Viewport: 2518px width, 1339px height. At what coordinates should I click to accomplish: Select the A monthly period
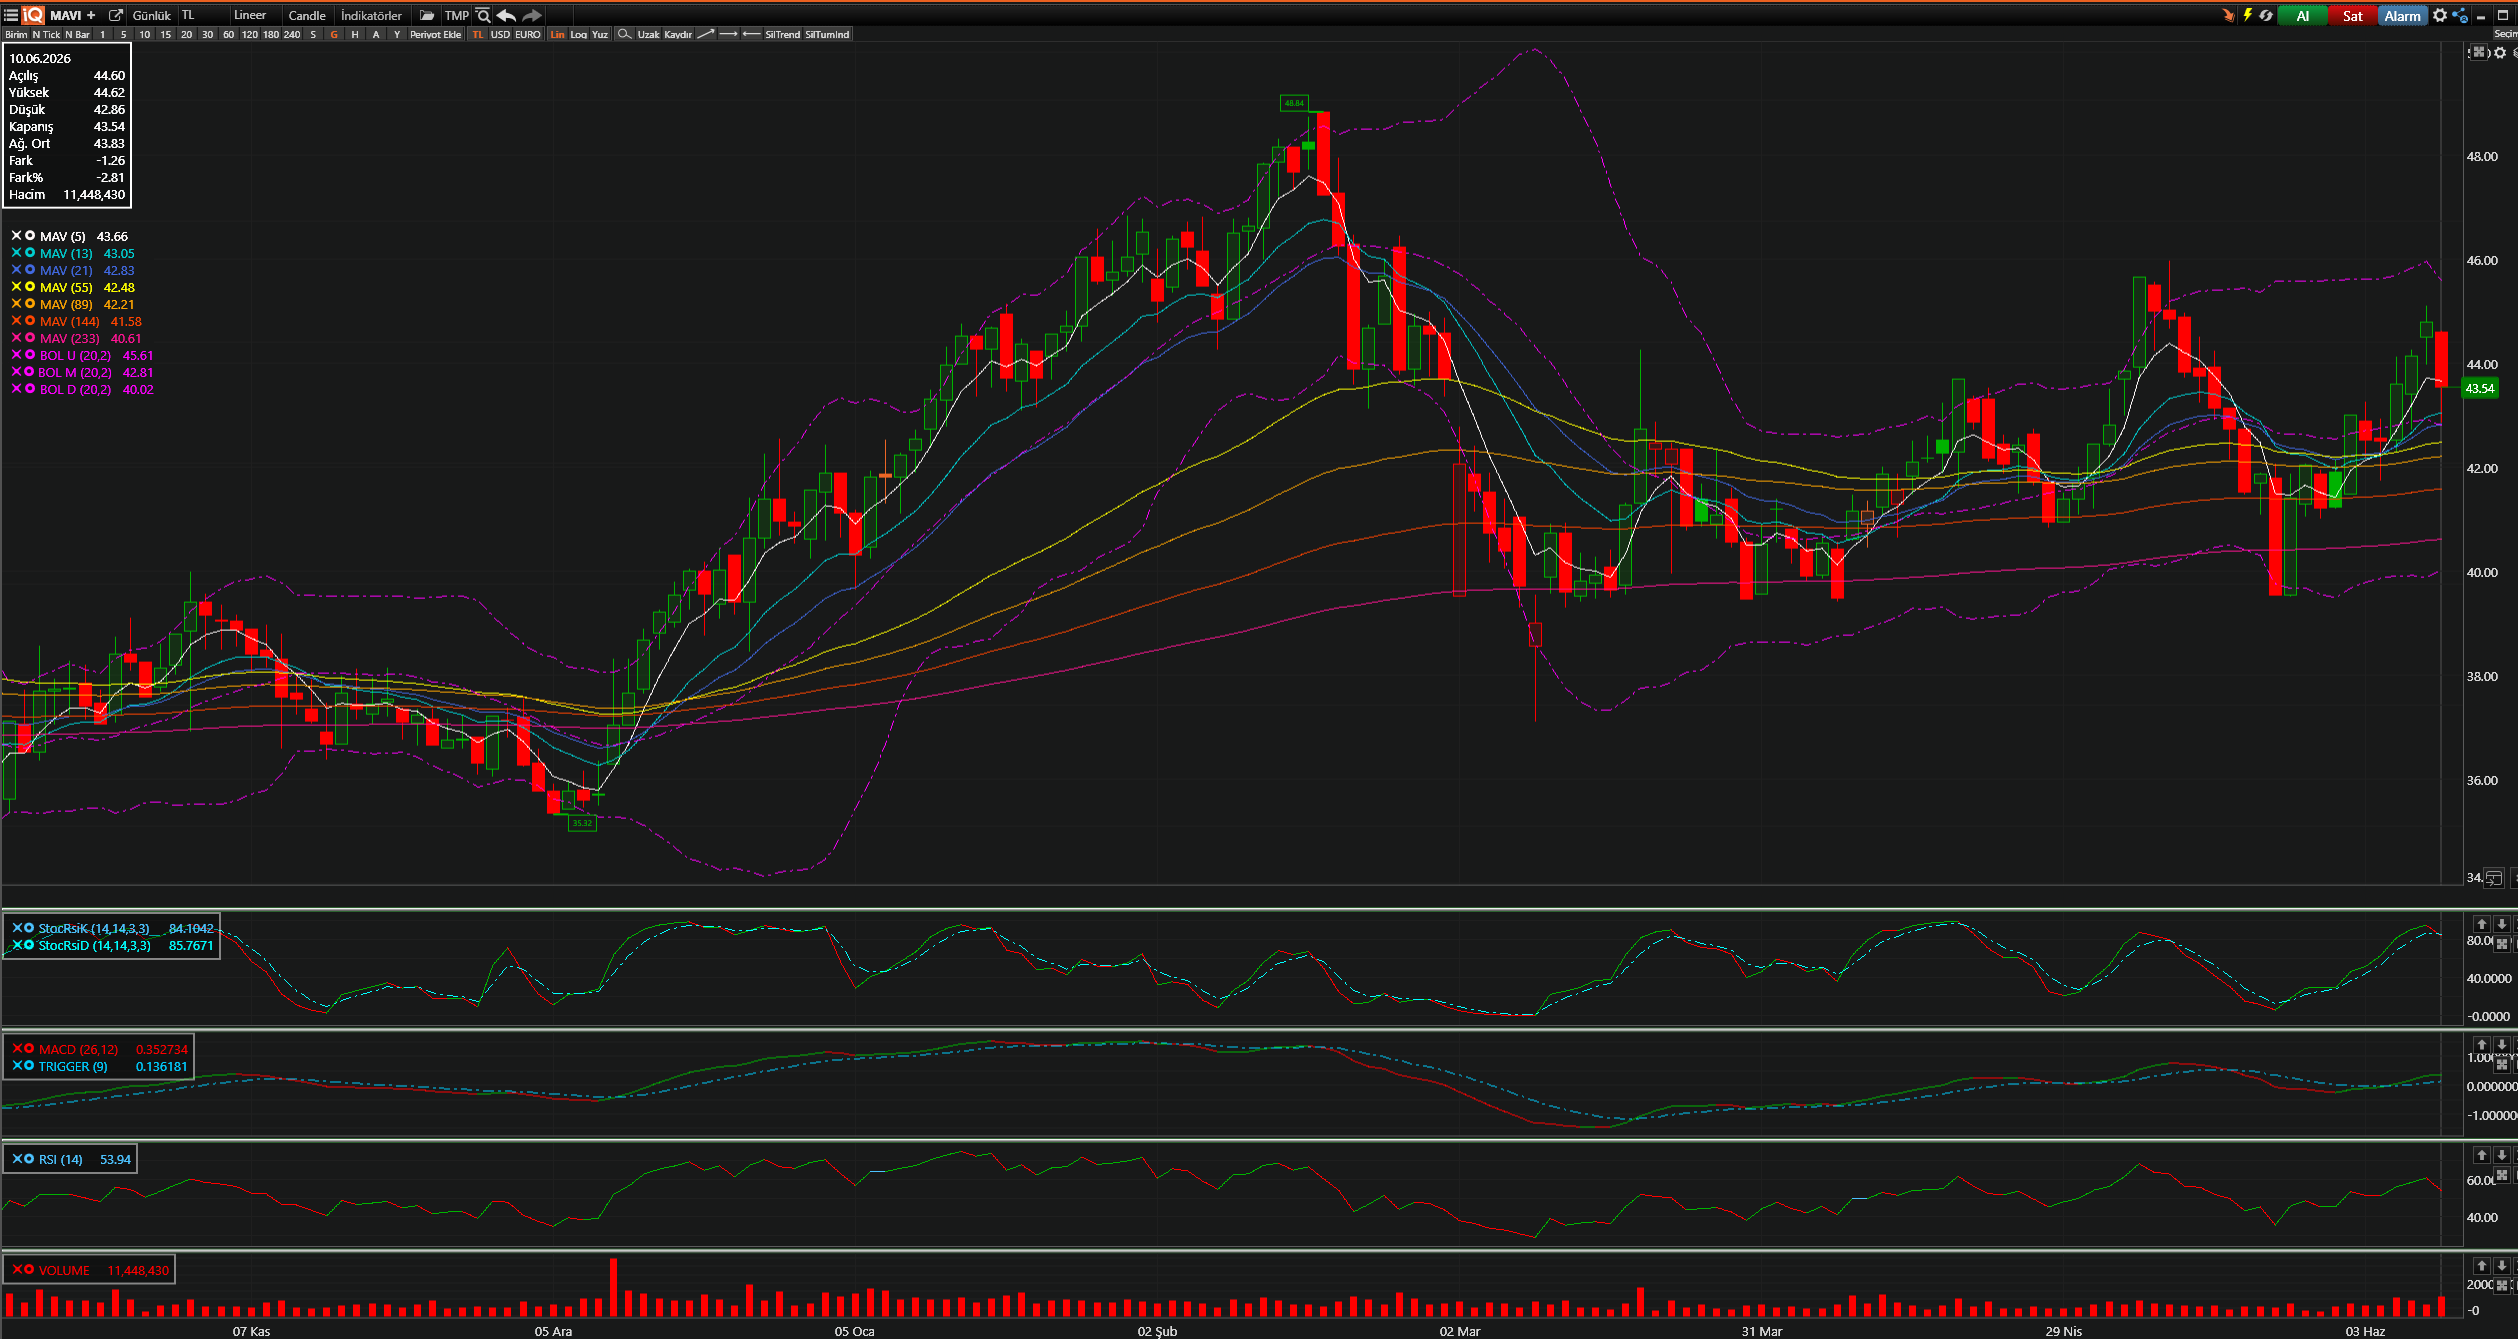coord(376,34)
